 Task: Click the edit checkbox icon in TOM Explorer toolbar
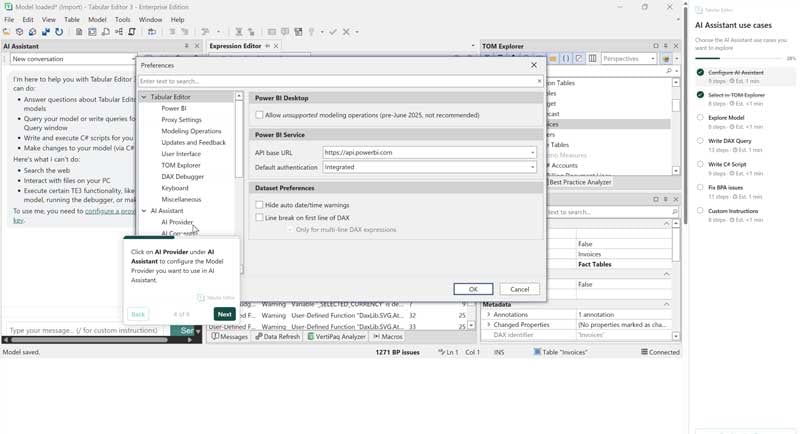(579, 59)
